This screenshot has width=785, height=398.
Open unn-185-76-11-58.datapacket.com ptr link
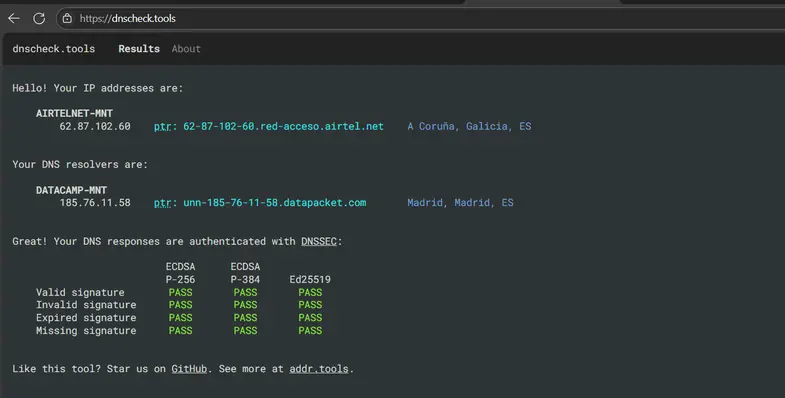point(275,203)
